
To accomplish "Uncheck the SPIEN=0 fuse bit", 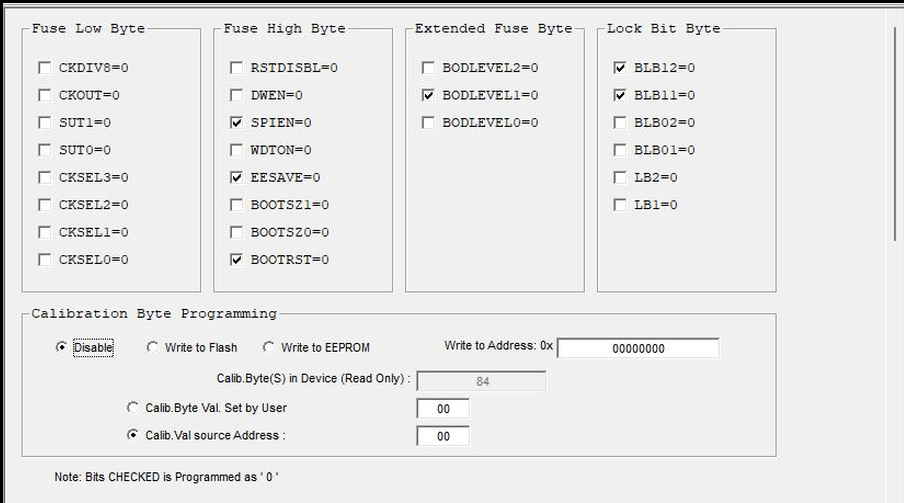I will [236, 122].
